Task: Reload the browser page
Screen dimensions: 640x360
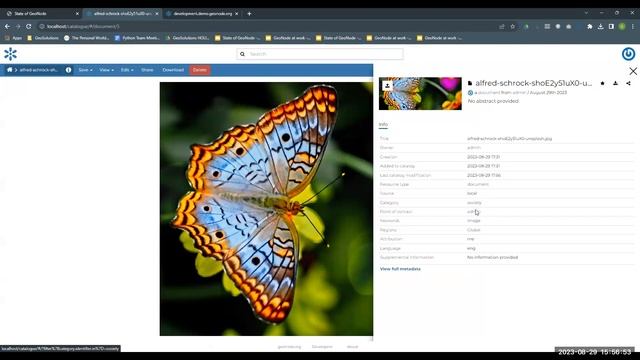Action: click(29, 26)
